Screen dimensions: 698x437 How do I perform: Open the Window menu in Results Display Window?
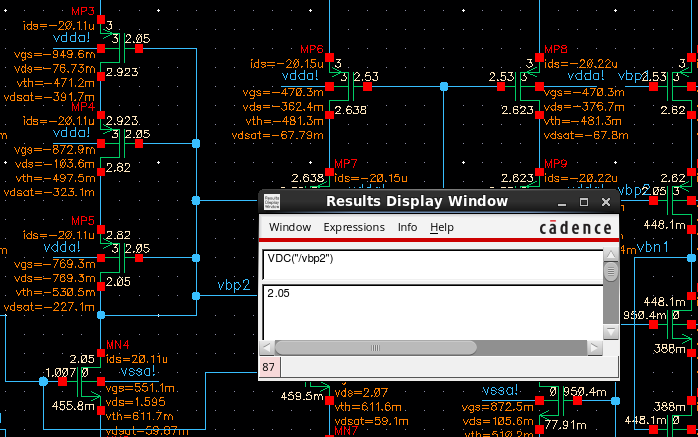[x=290, y=227]
